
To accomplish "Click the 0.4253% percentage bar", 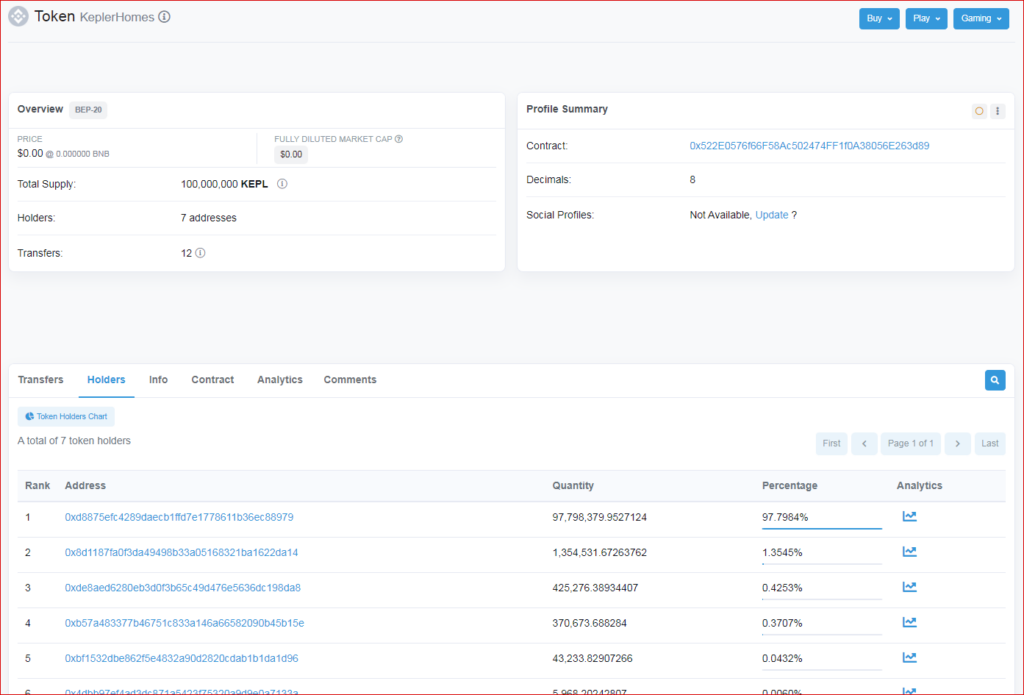I will point(822,598).
